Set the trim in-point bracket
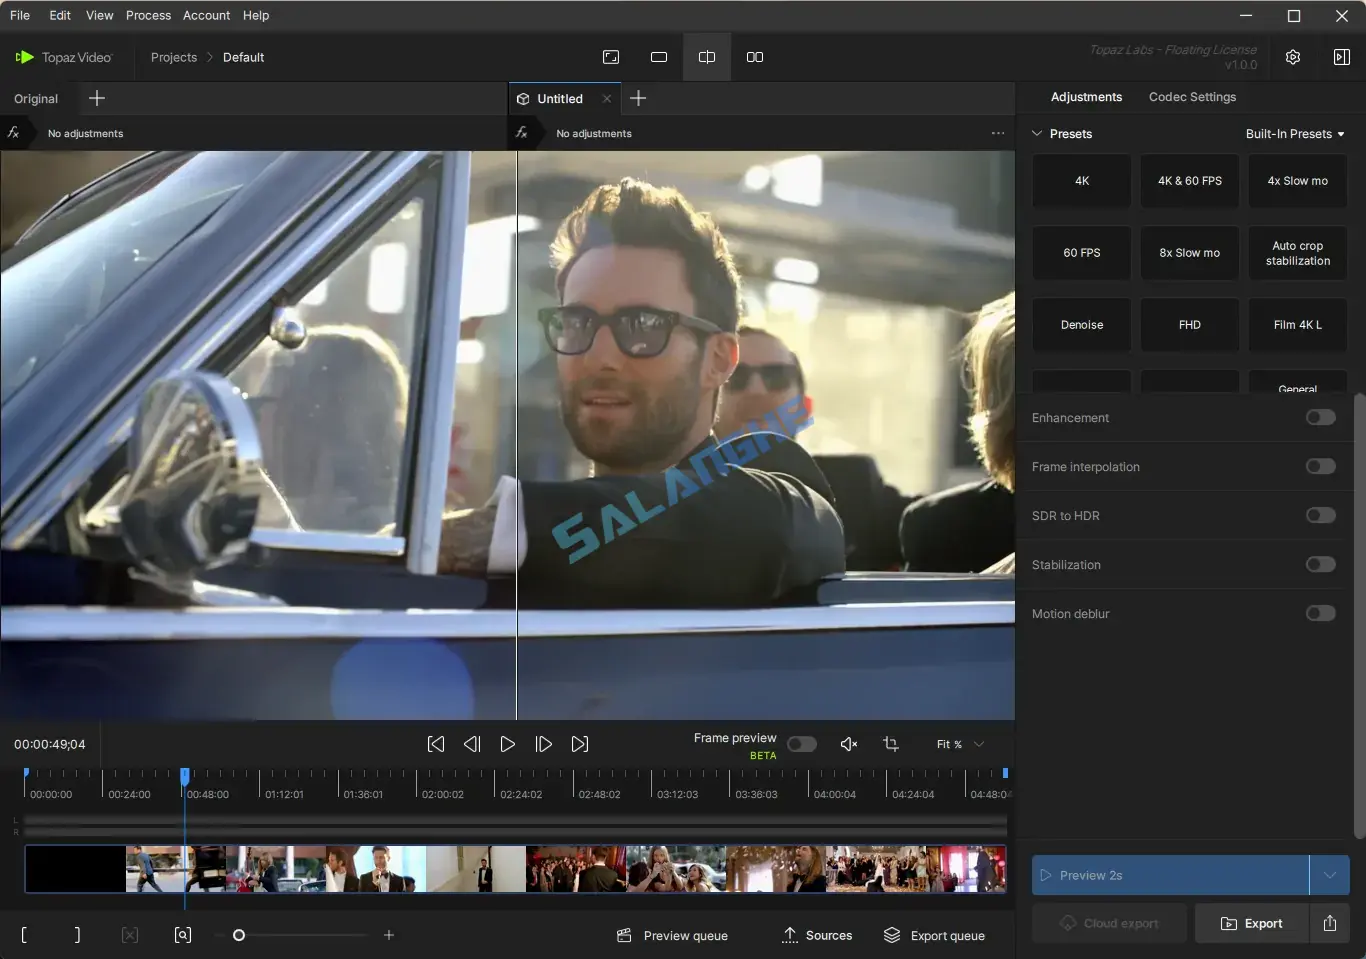 pos(24,935)
